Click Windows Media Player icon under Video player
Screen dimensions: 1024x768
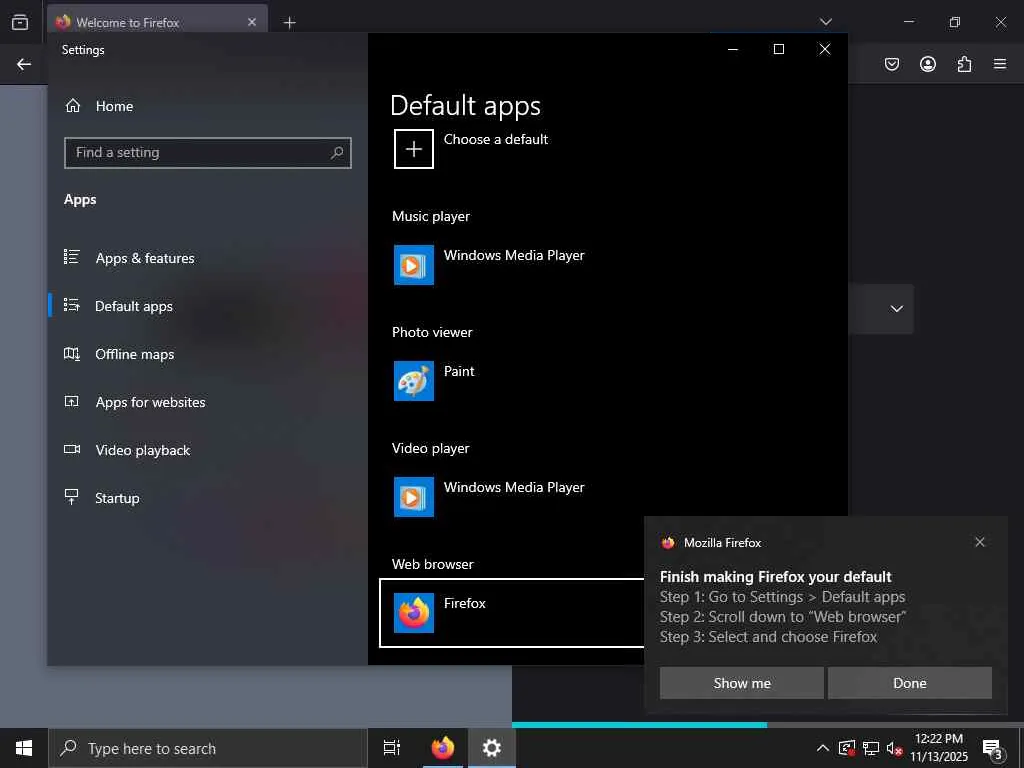pyautogui.click(x=413, y=497)
